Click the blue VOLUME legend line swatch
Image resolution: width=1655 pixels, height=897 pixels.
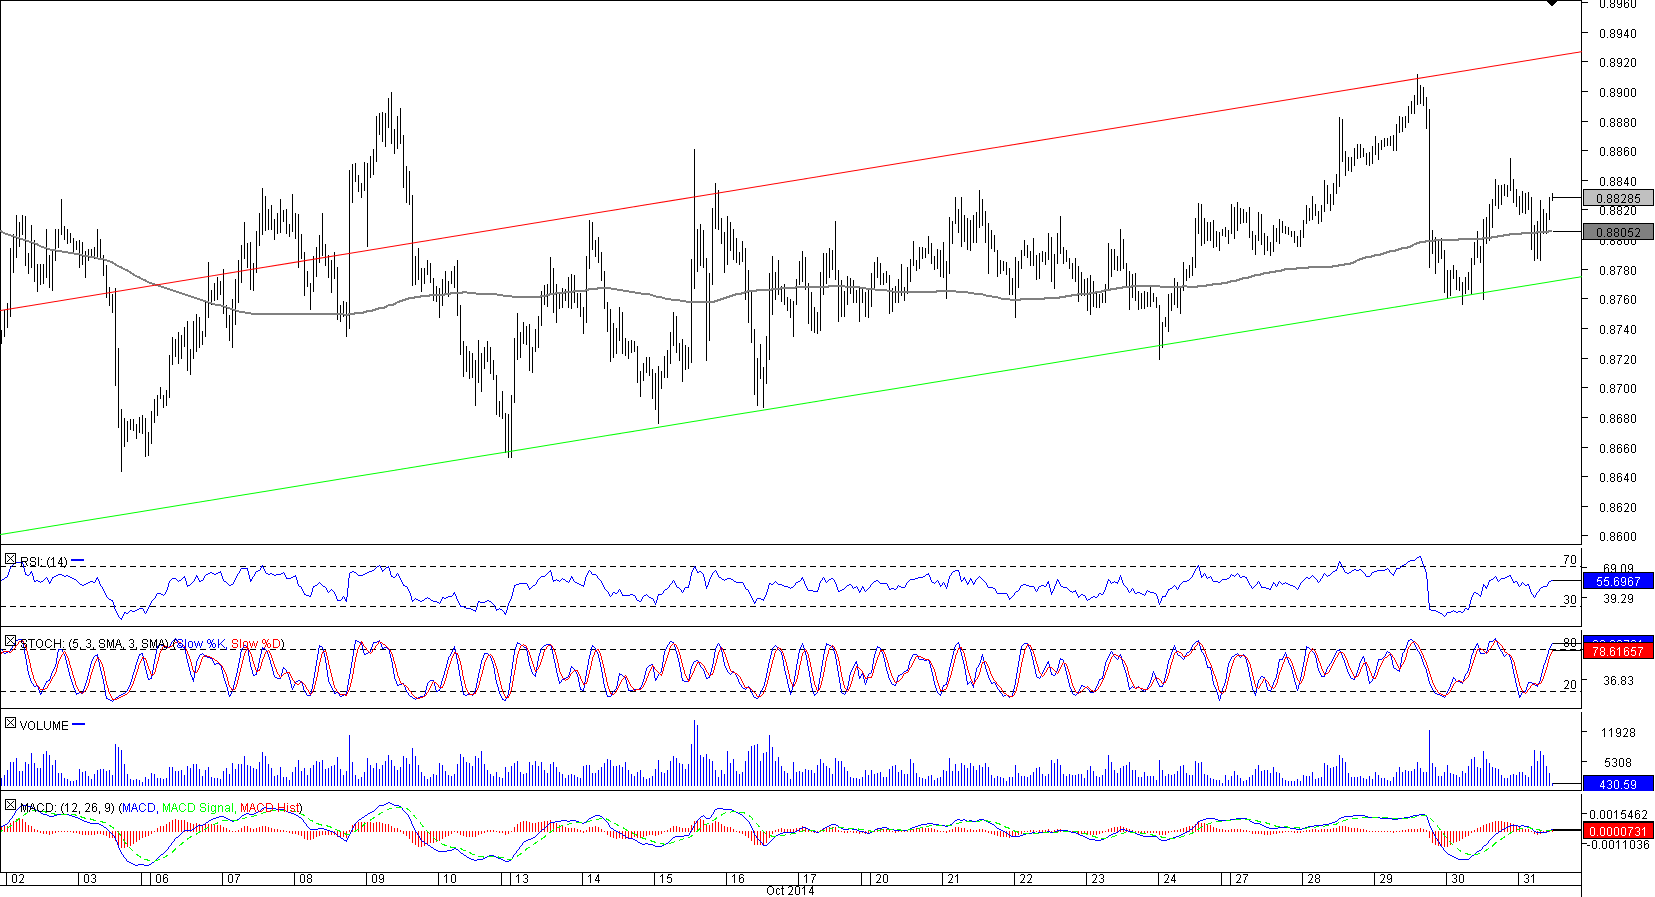tap(79, 725)
